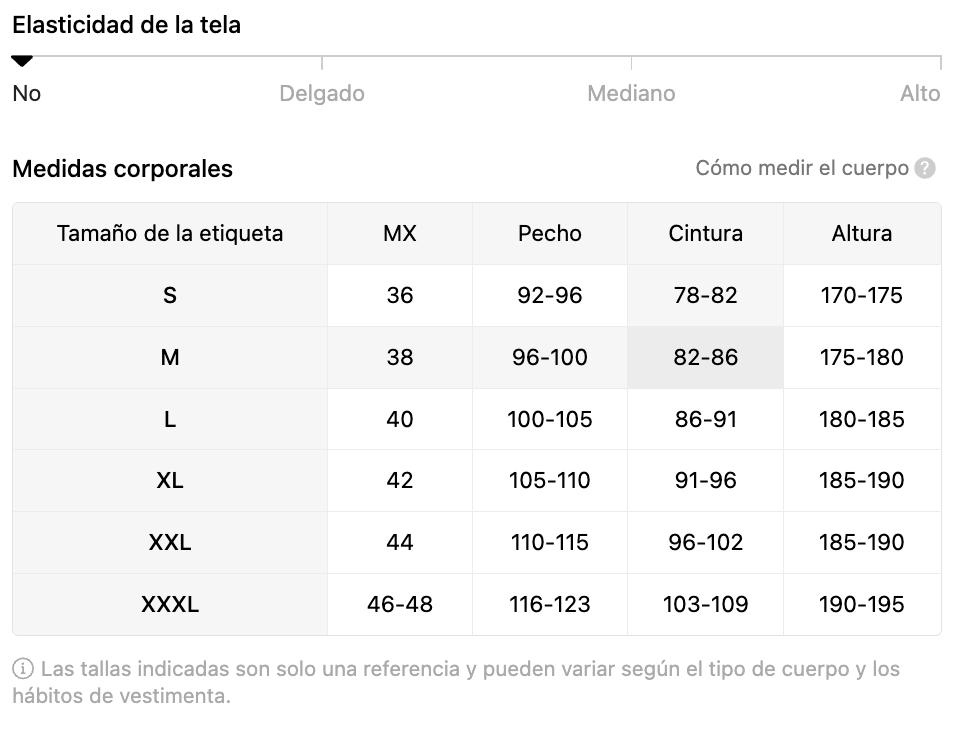The height and width of the screenshot is (734, 962).
Task: Click the 'Pecho' column header
Action: pyautogui.click(x=550, y=234)
